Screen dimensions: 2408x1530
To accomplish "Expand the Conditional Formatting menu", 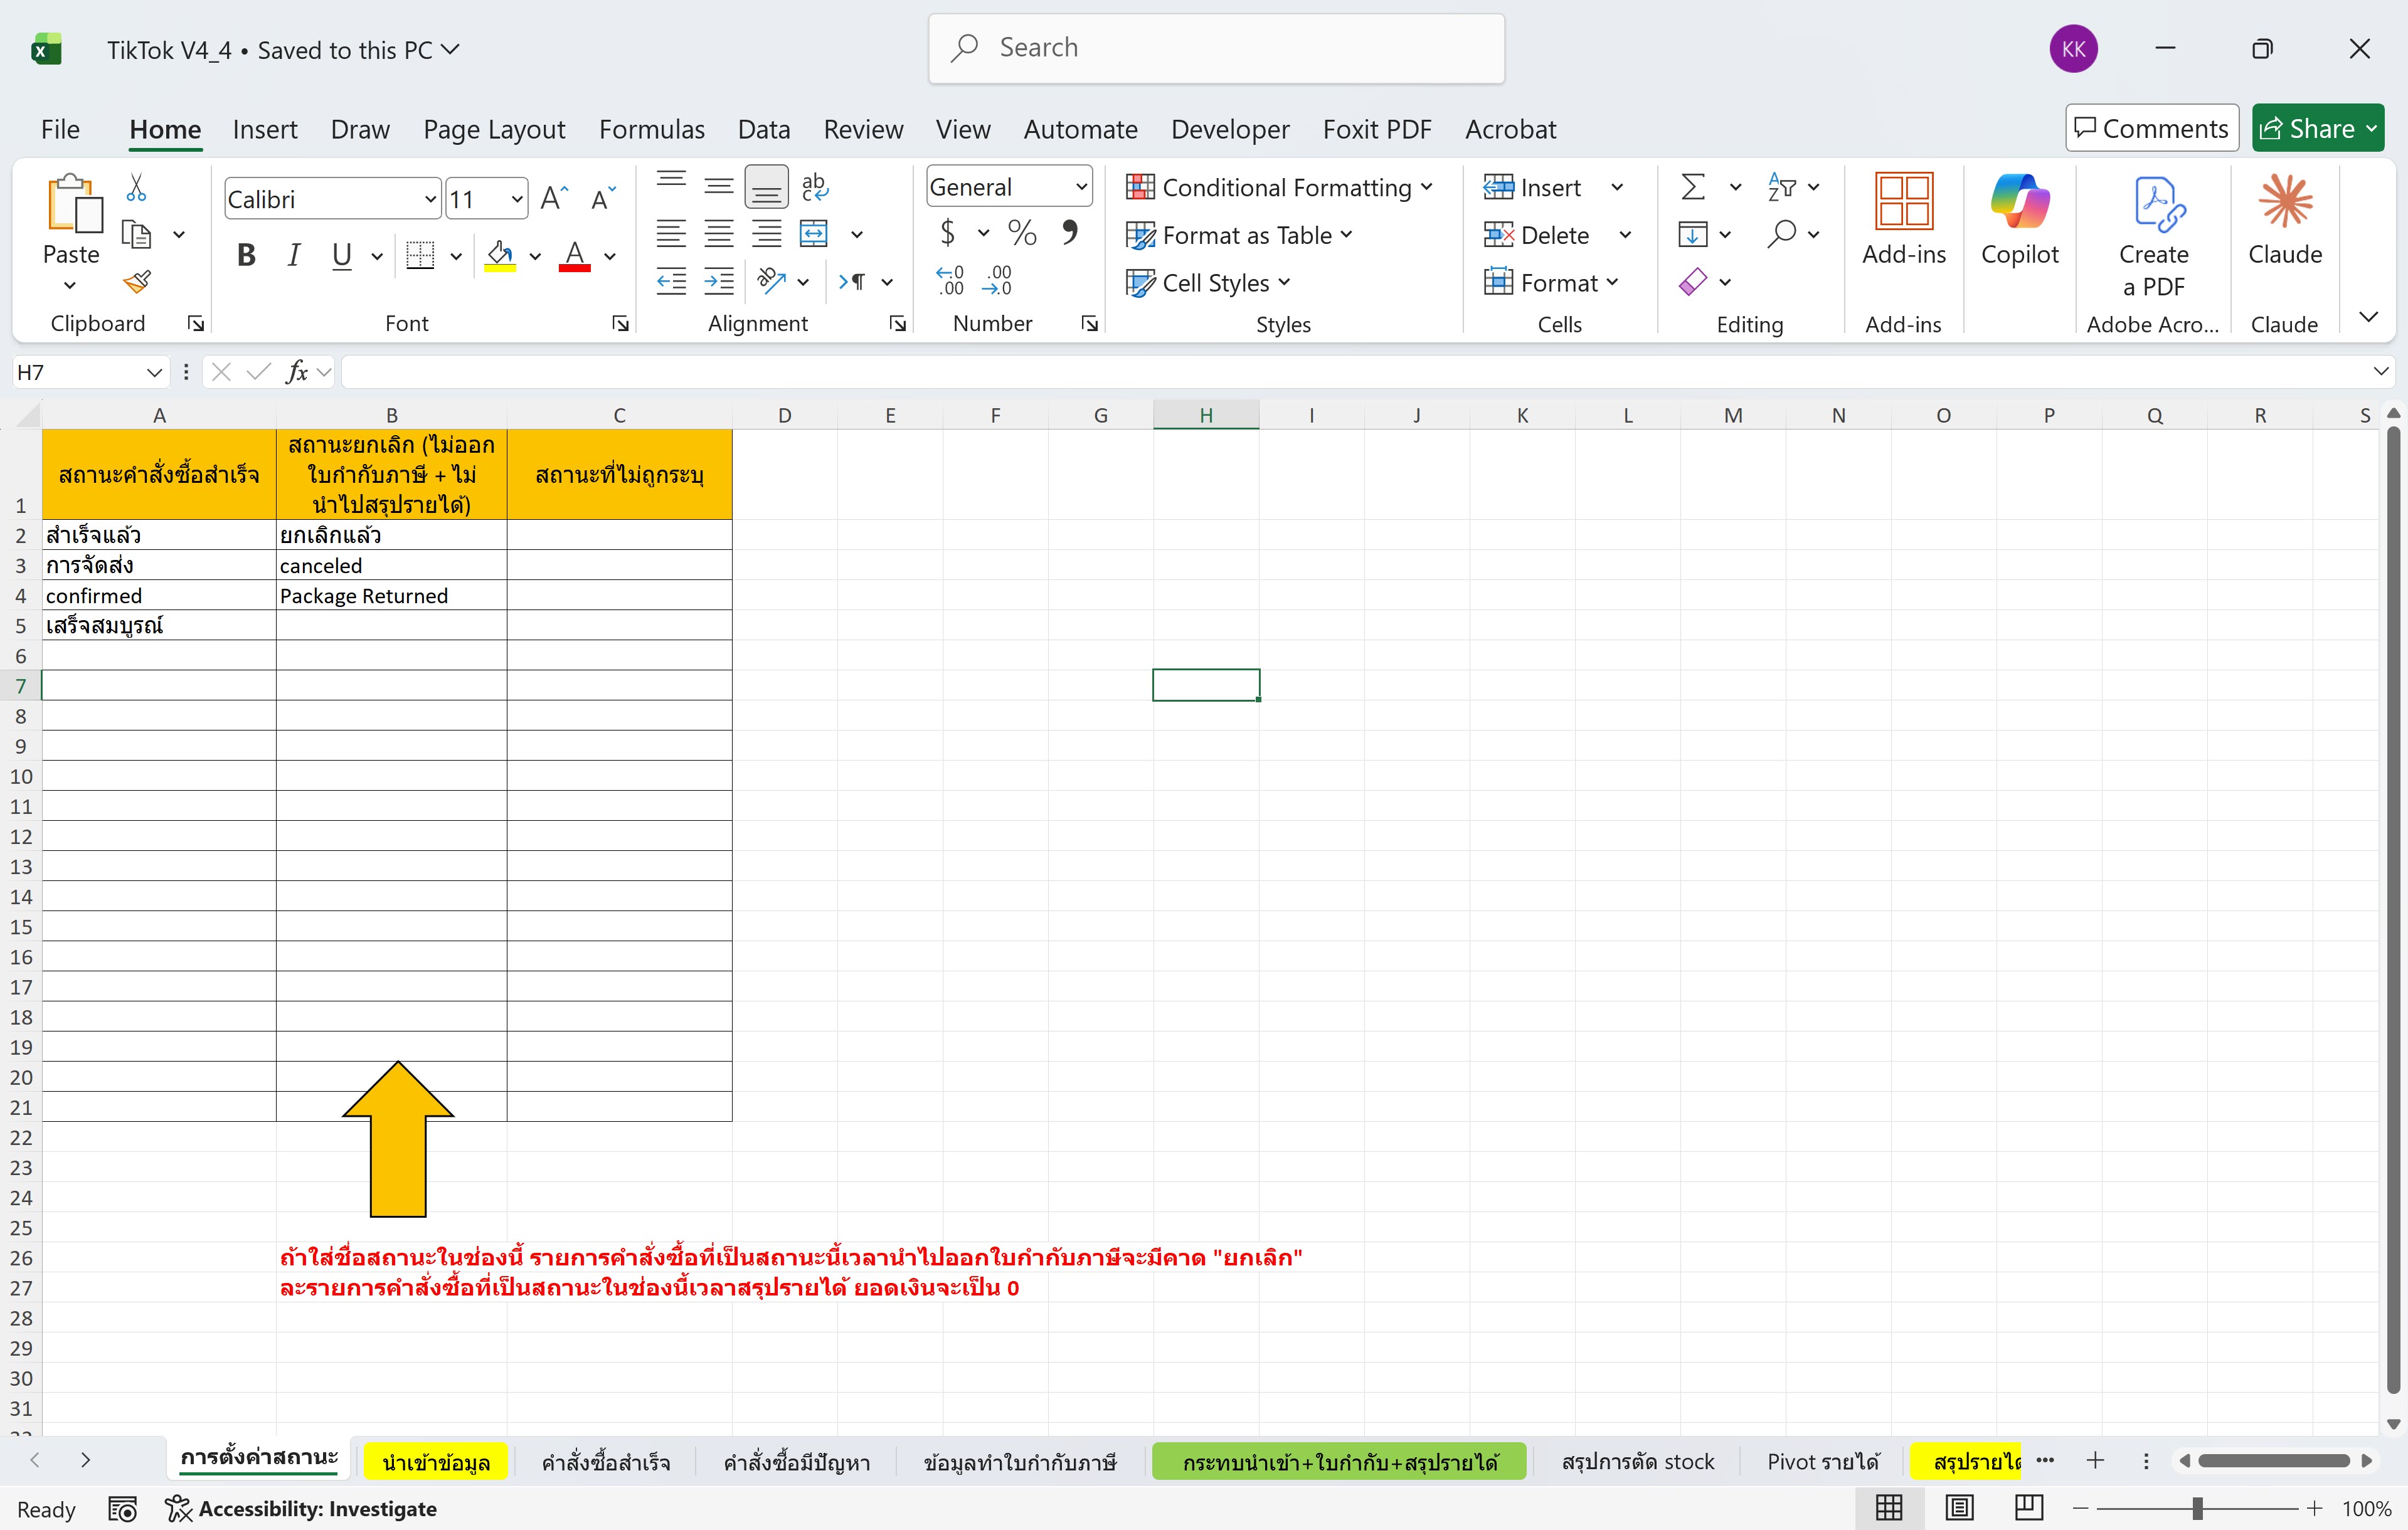I will pyautogui.click(x=1279, y=187).
